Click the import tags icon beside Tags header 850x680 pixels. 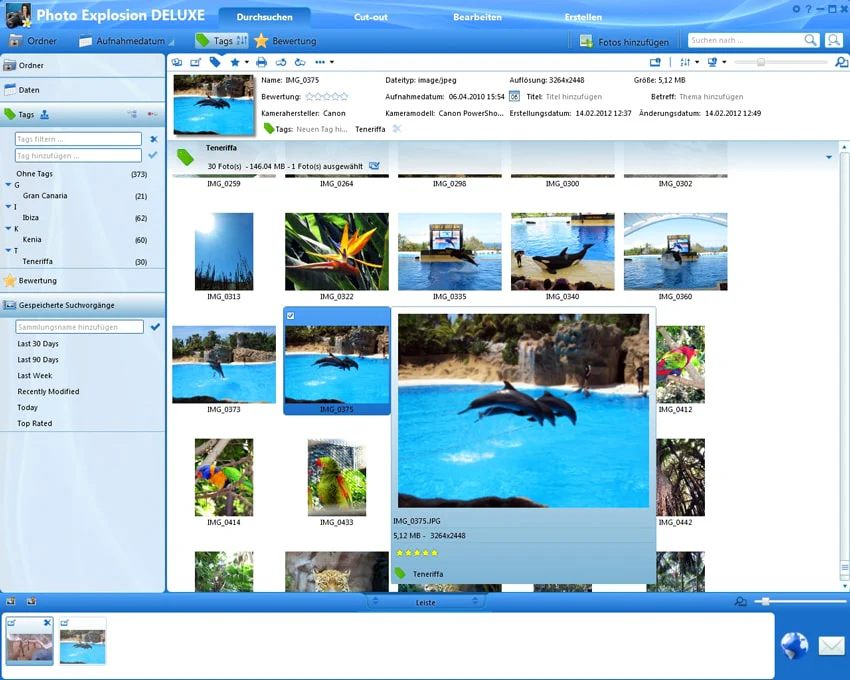(45, 115)
